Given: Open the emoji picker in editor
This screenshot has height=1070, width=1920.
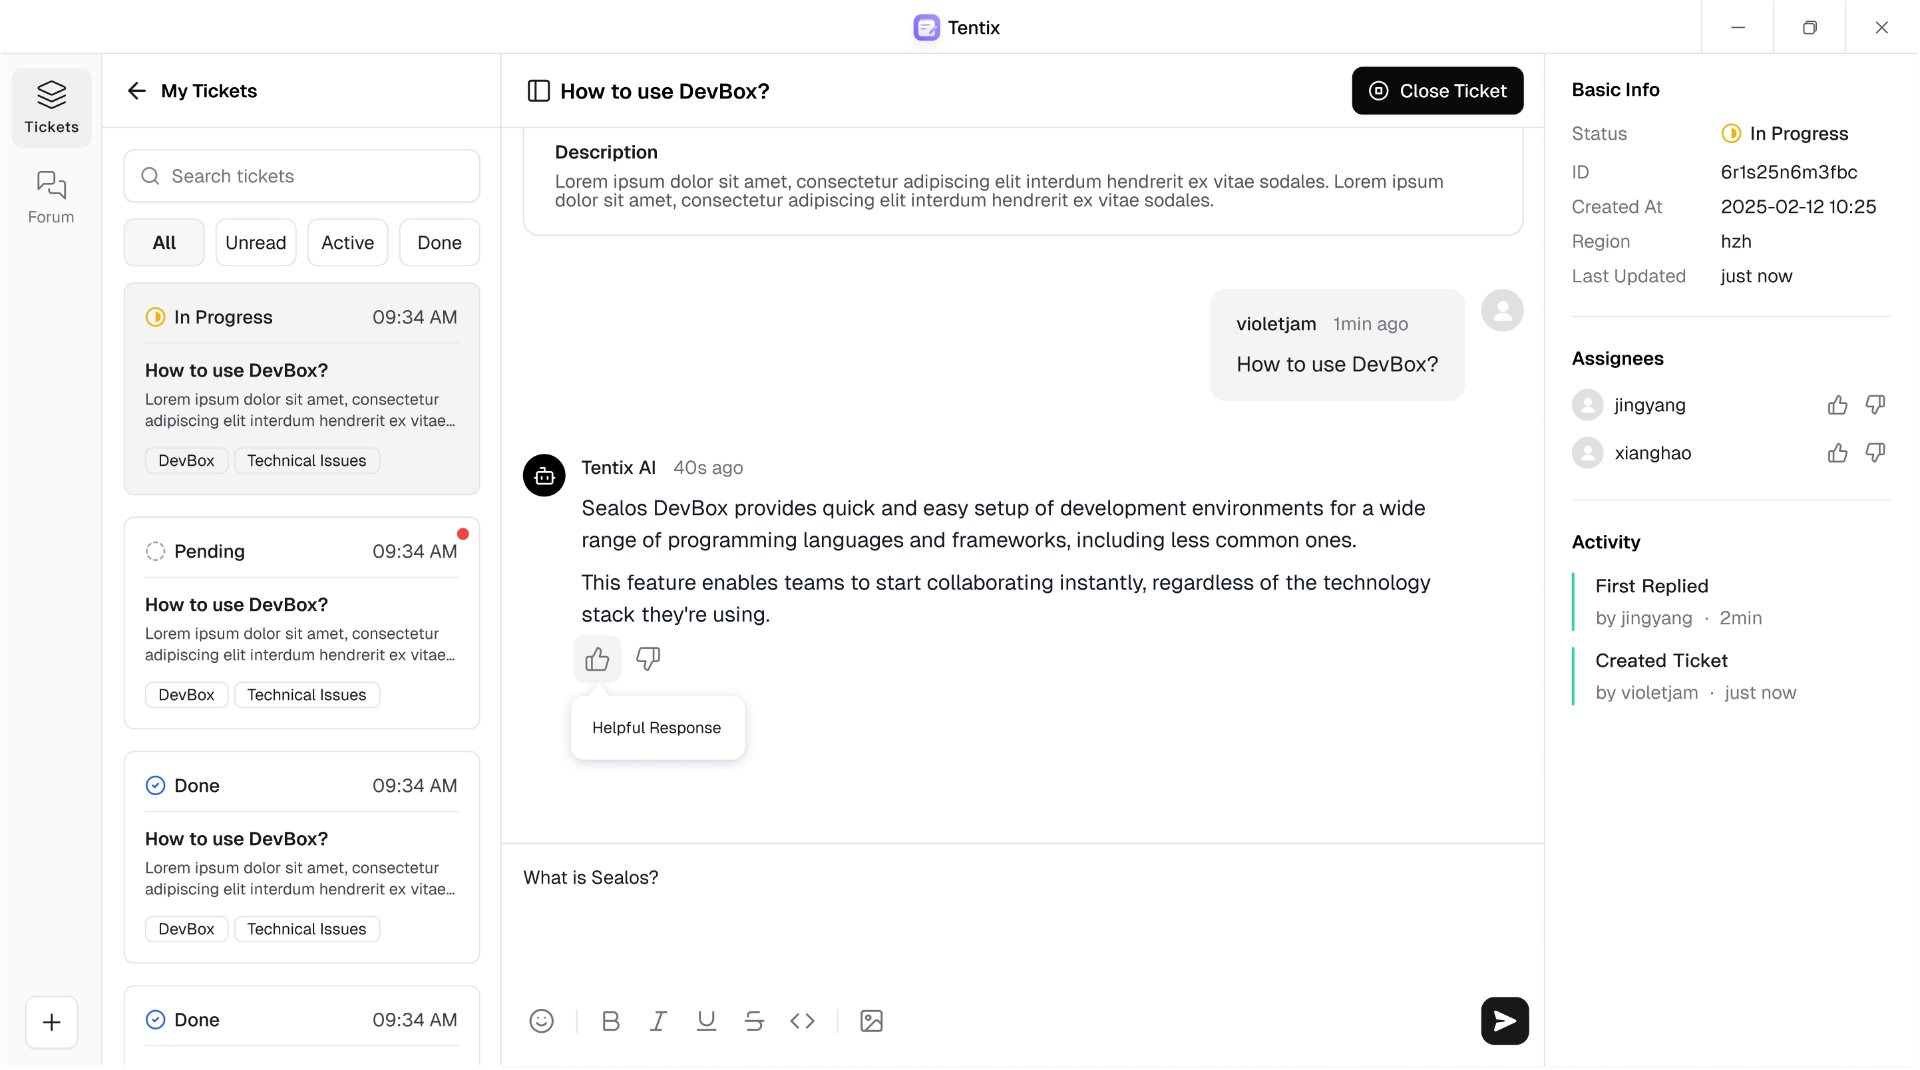Looking at the screenshot, I should (x=541, y=1021).
